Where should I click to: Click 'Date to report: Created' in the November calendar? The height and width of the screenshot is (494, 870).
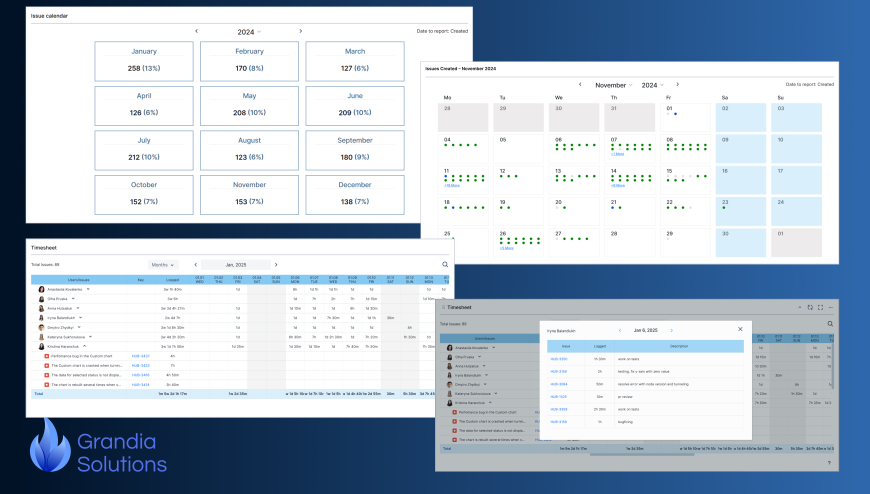pyautogui.click(x=810, y=84)
